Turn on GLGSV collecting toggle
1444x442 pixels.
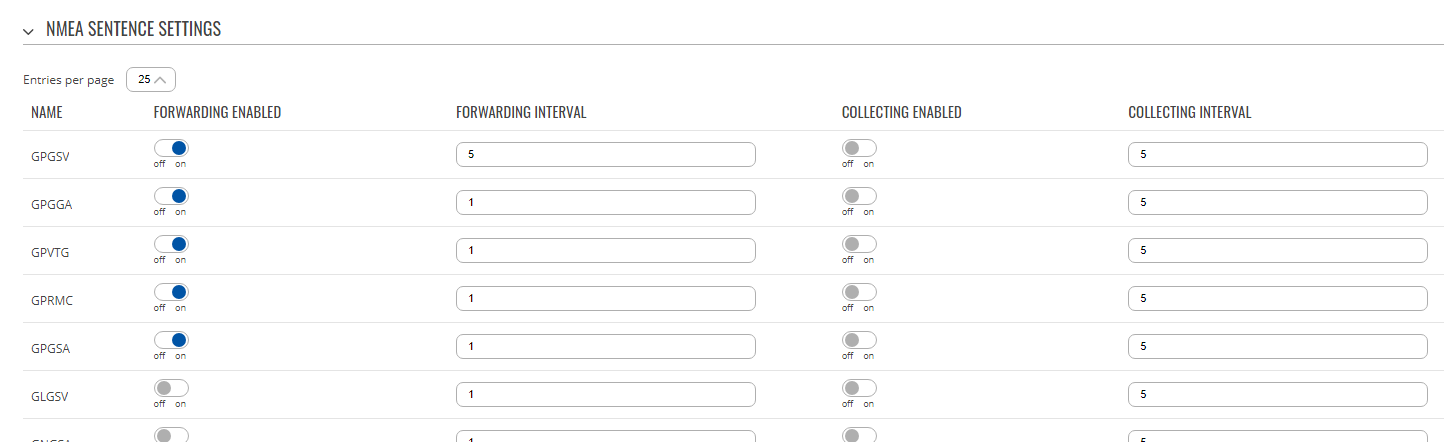(x=859, y=388)
